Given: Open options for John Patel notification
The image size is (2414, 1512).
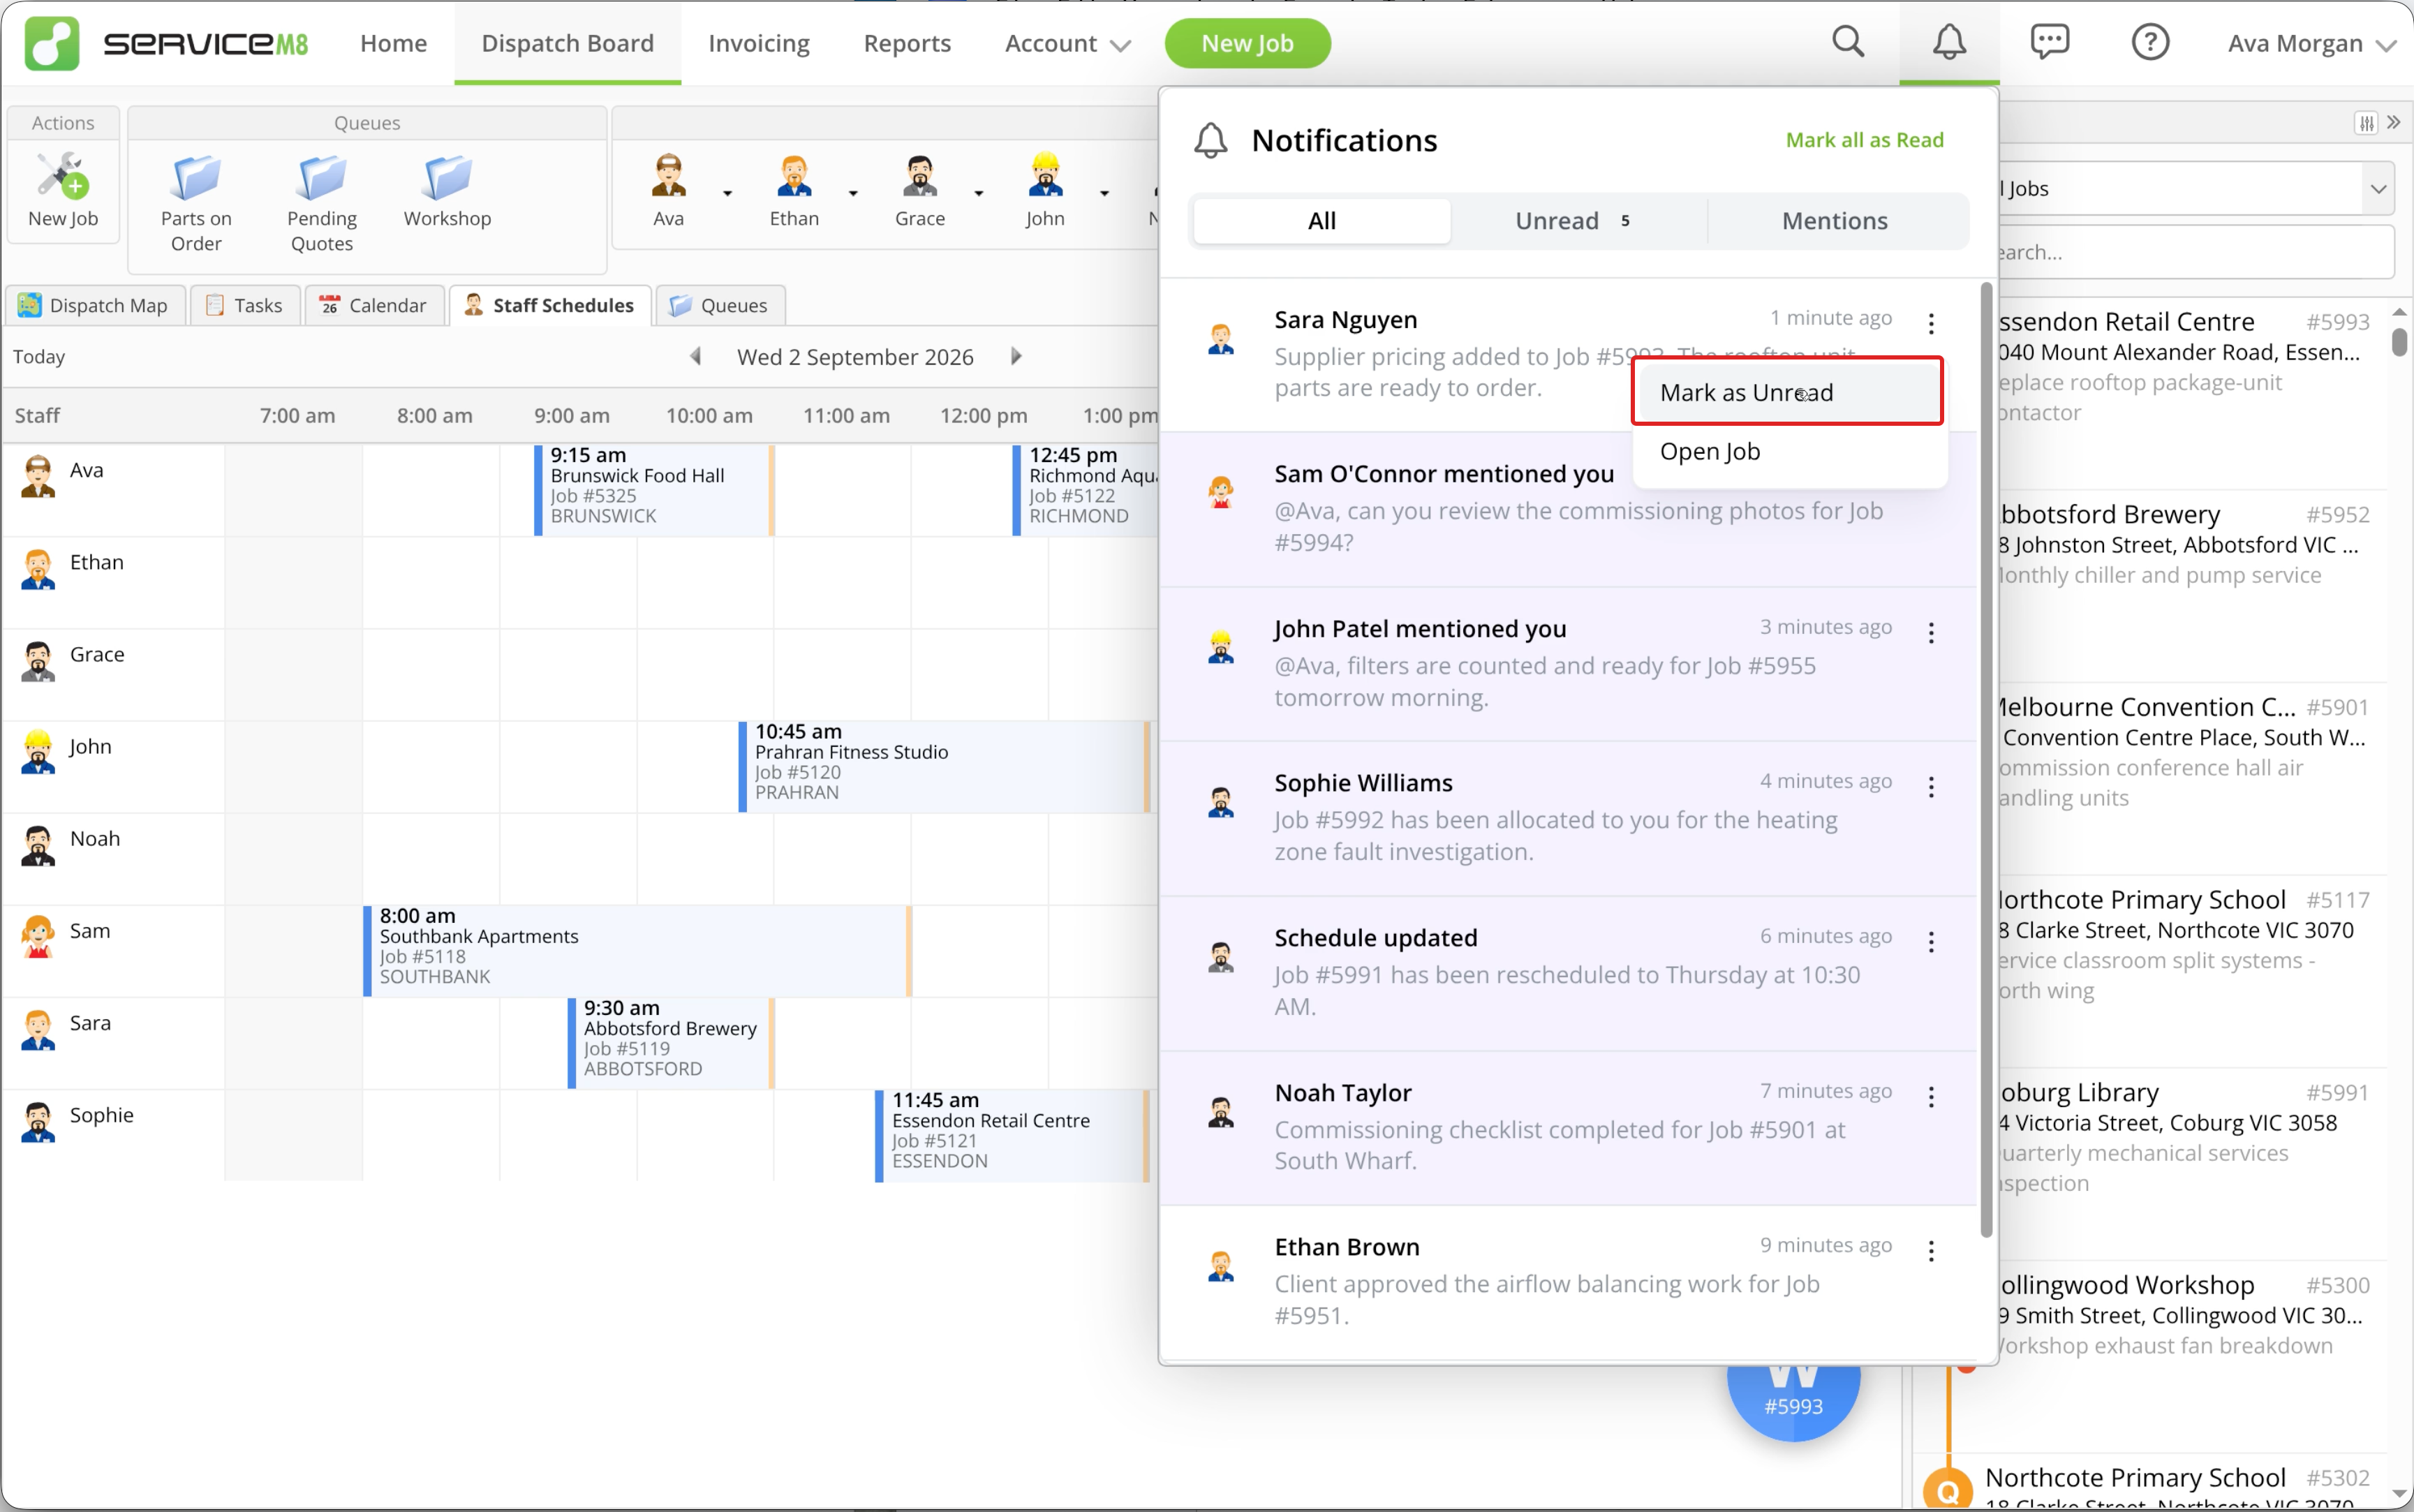Looking at the screenshot, I should click(1931, 632).
